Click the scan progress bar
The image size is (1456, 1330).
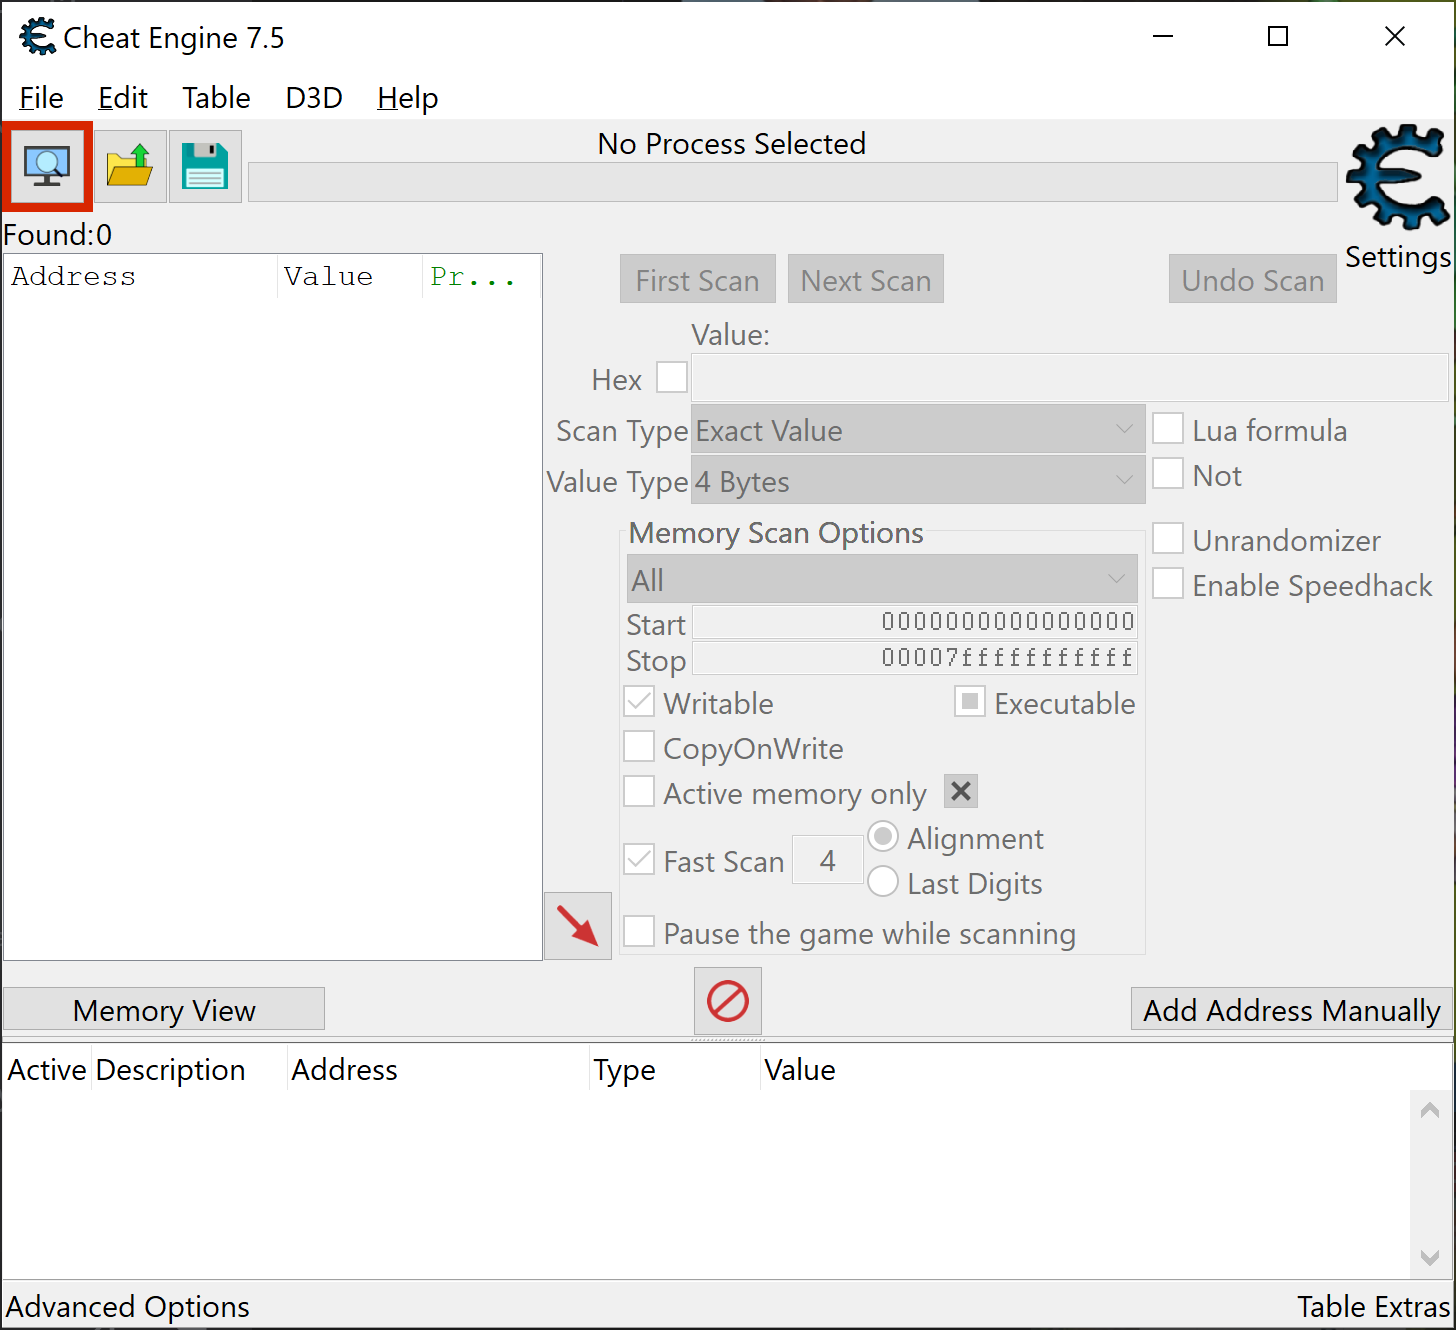[x=793, y=182]
